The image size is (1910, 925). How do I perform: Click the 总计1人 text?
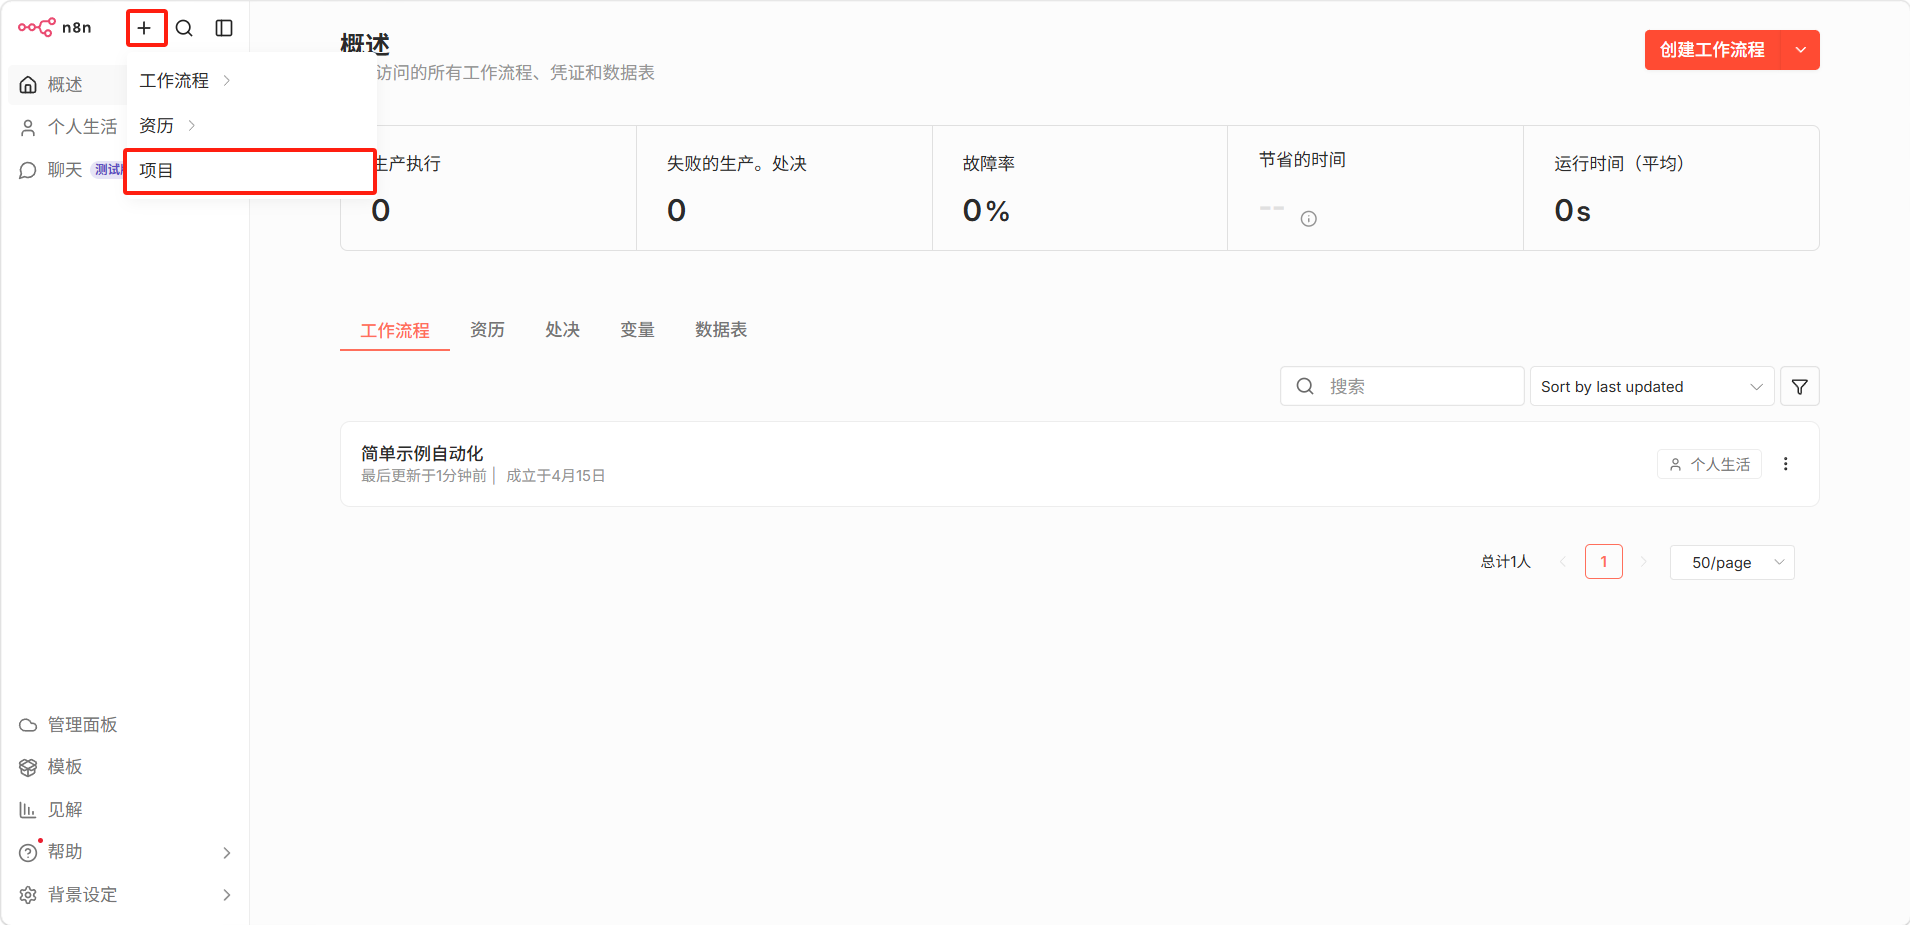tap(1506, 562)
